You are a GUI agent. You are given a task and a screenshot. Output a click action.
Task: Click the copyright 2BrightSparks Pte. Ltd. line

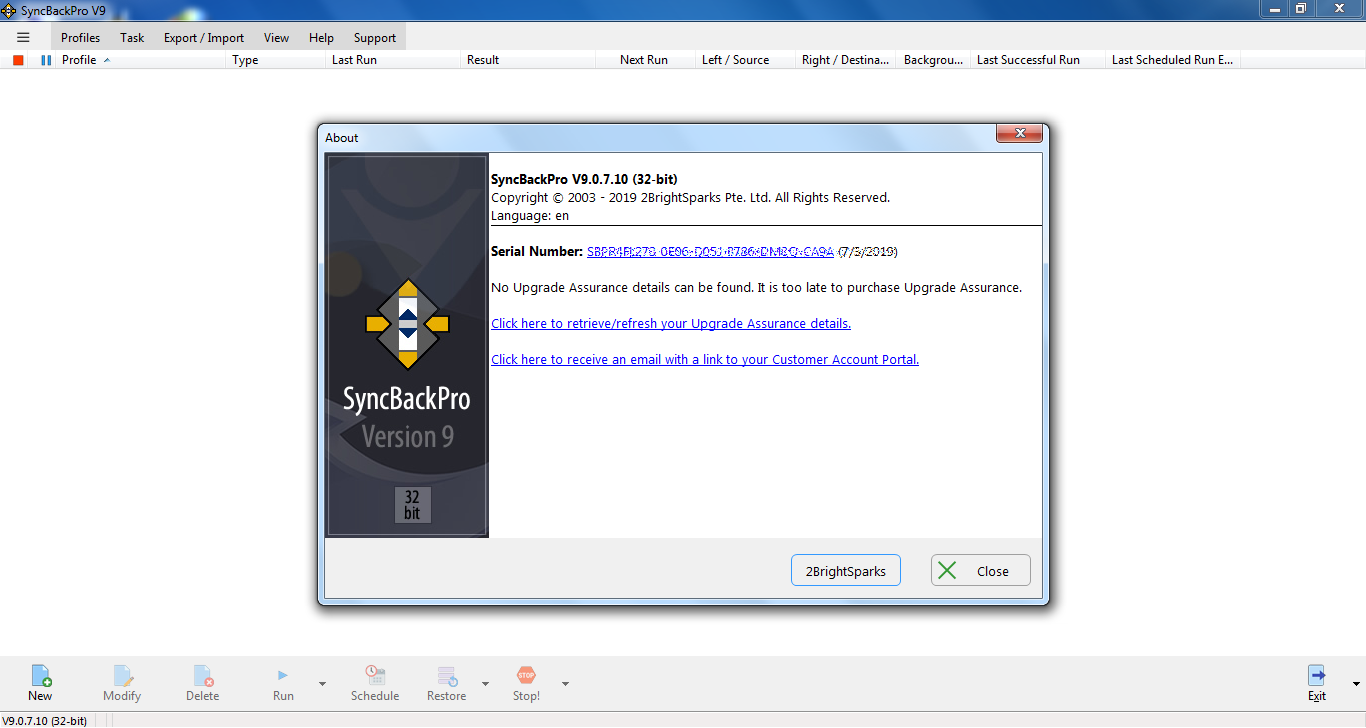(x=690, y=198)
